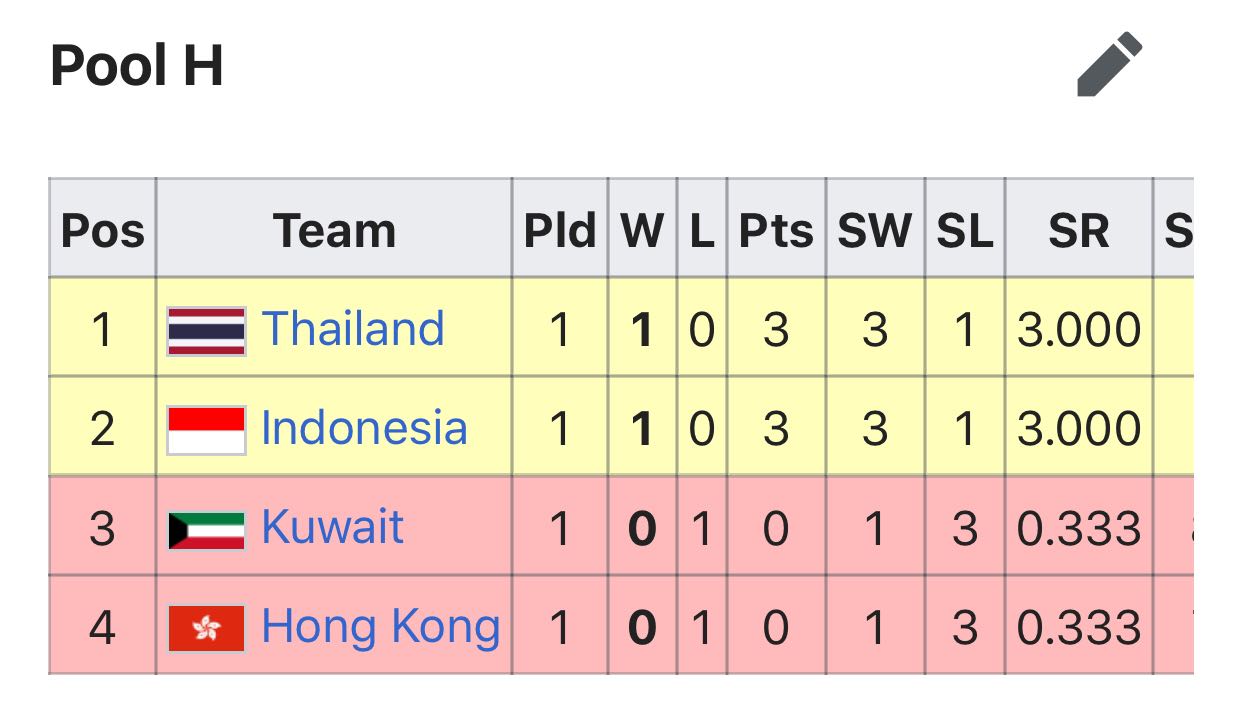
Task: Select the Team column header
Action: [x=334, y=229]
